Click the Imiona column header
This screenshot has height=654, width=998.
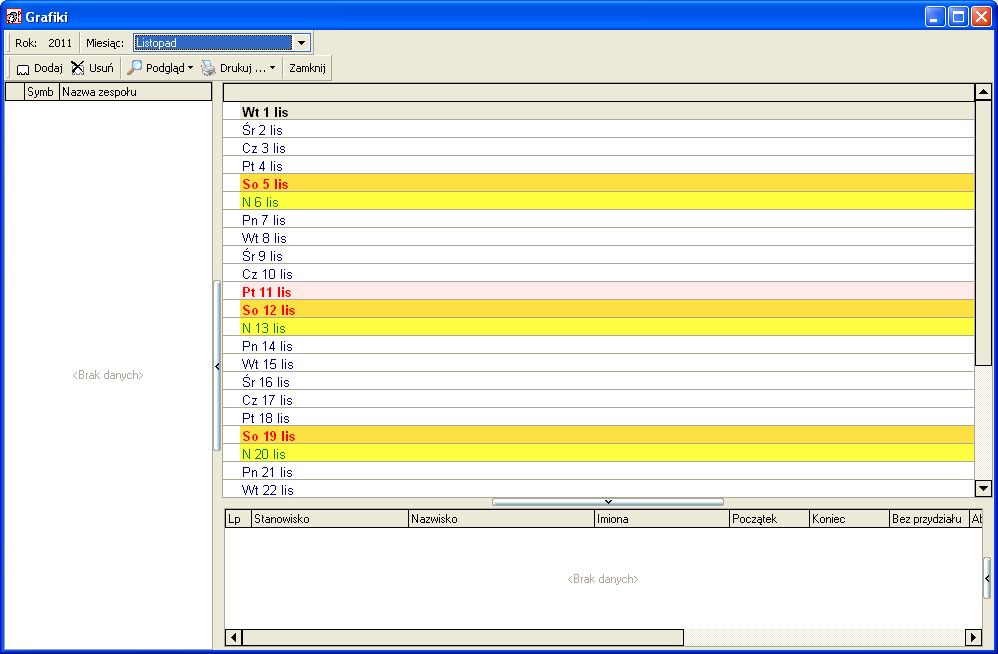tap(662, 518)
